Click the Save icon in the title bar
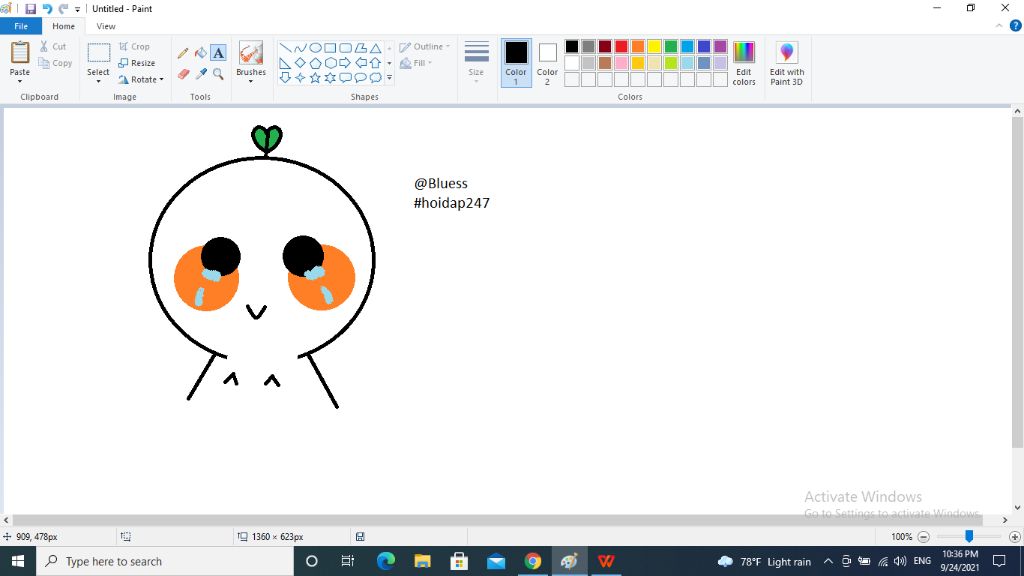This screenshot has width=1024, height=576. click(30, 8)
